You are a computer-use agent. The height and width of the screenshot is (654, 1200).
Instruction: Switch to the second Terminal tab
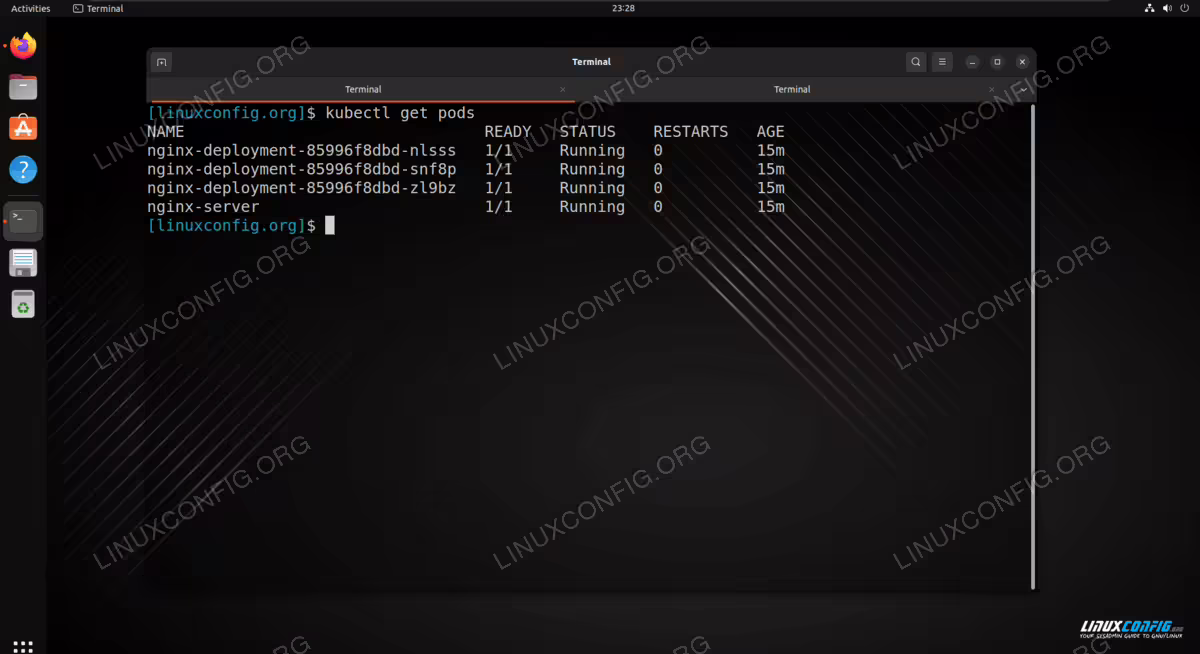coord(792,90)
